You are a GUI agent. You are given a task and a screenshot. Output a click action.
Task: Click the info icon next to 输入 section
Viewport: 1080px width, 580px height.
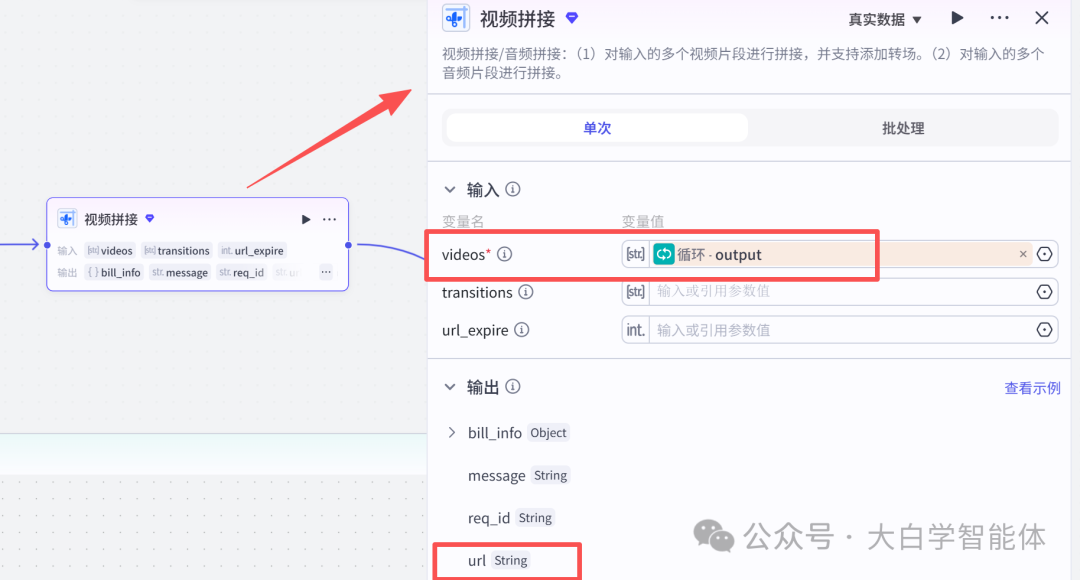pos(512,189)
